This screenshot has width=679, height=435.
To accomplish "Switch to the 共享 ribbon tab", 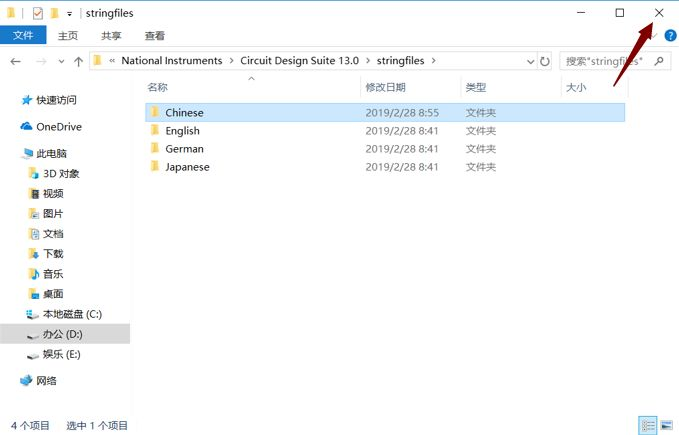I will (111, 35).
